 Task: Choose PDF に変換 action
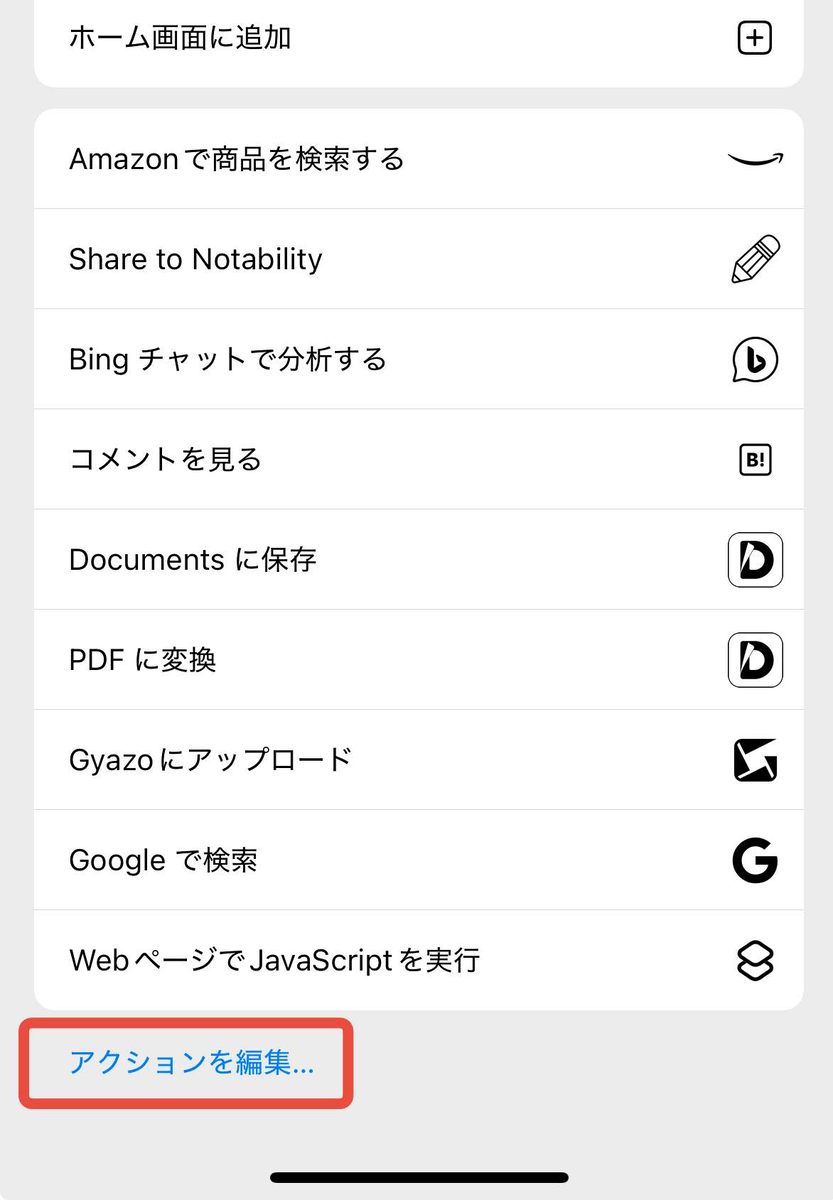143,660
